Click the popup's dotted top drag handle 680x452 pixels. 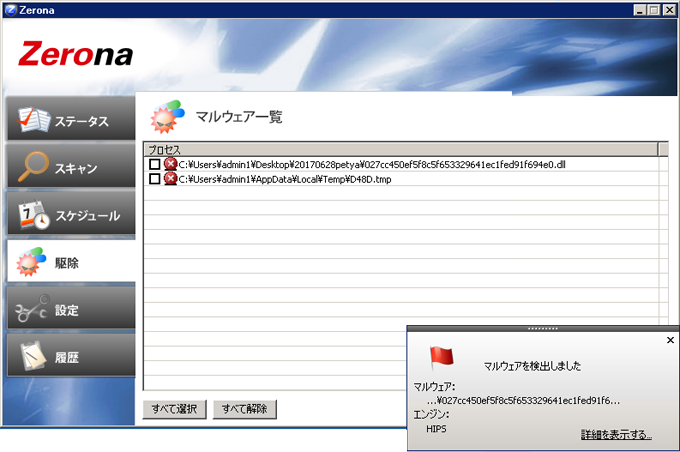543,328
